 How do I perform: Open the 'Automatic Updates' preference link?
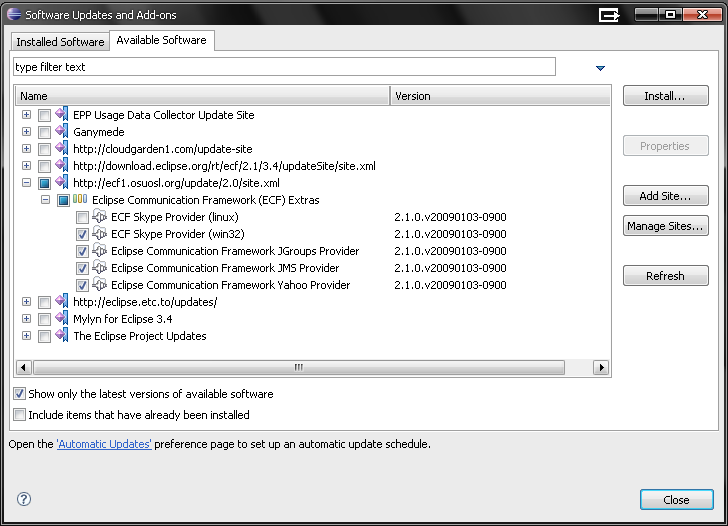[104, 444]
